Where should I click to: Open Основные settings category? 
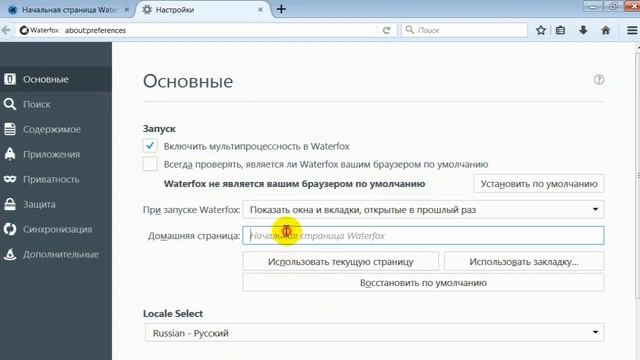point(56,79)
